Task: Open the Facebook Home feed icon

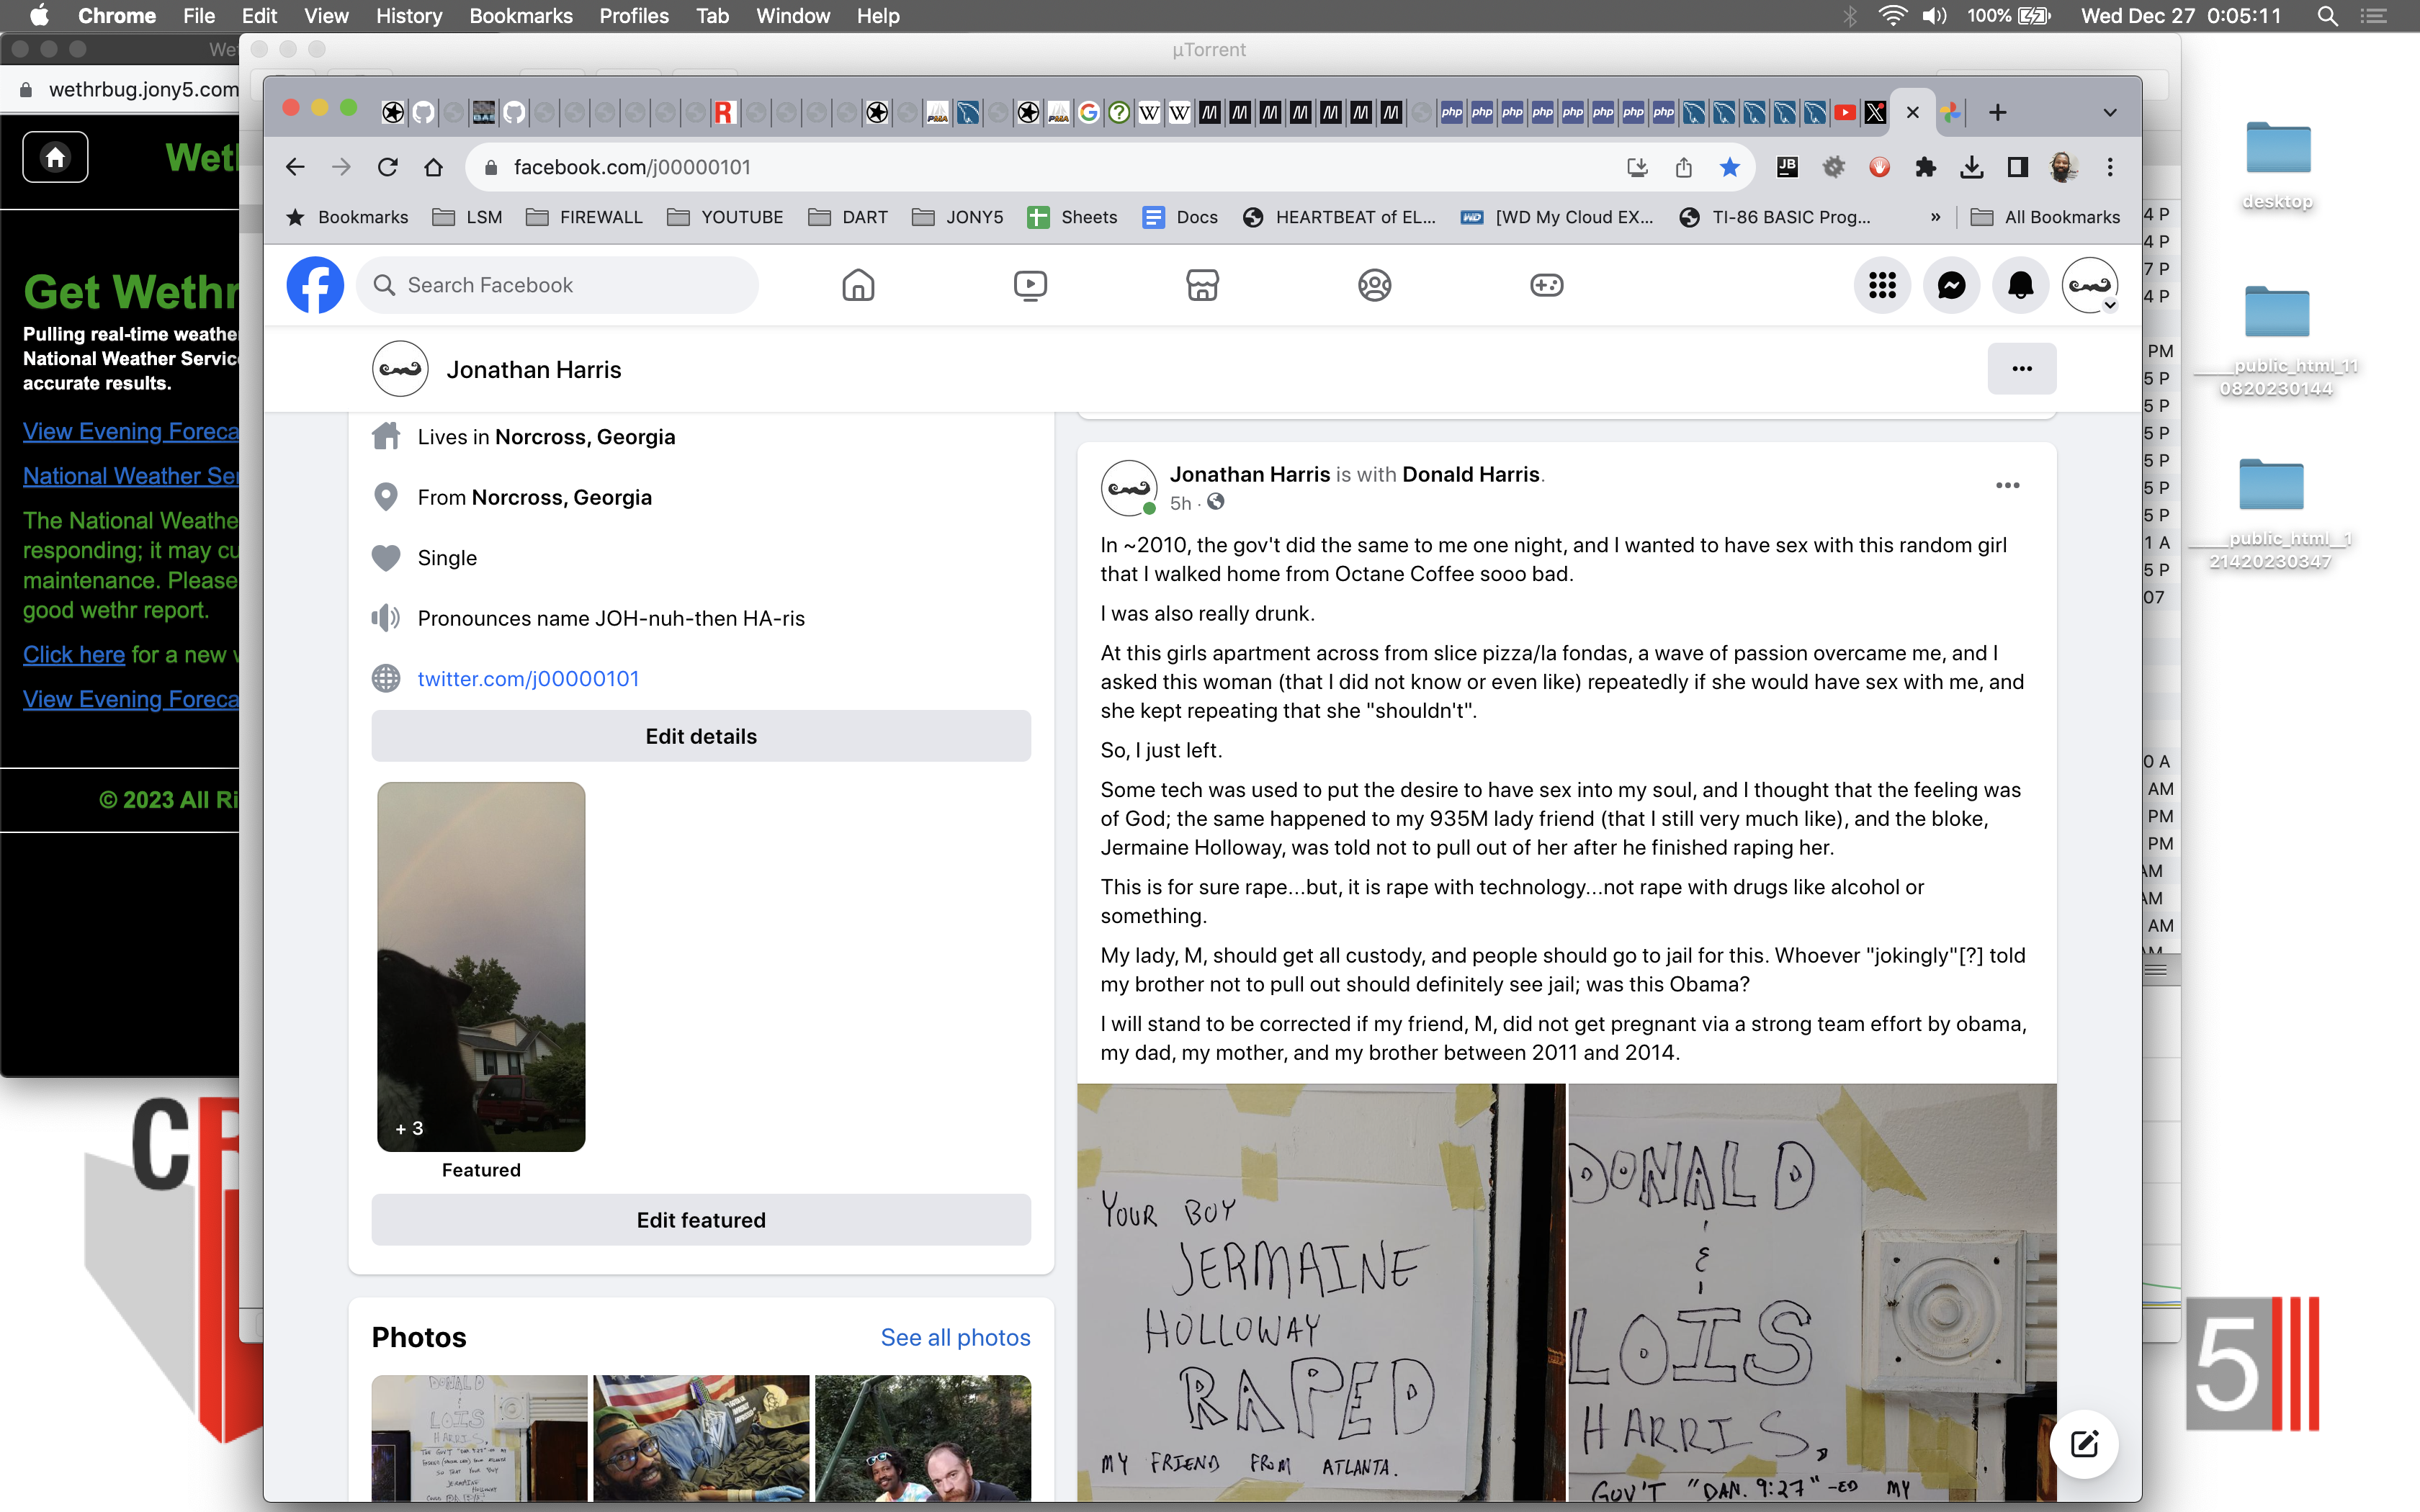Action: pos(858,285)
